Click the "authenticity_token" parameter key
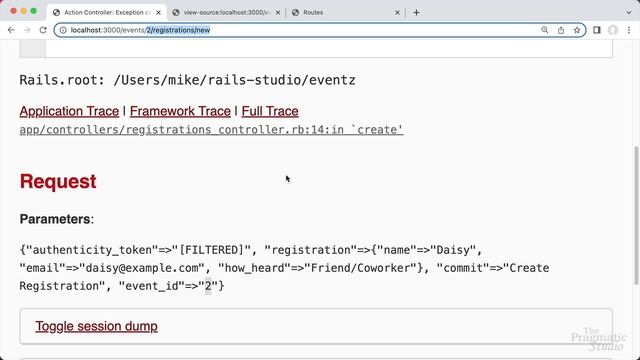This screenshot has width=640, height=360. (x=92, y=250)
